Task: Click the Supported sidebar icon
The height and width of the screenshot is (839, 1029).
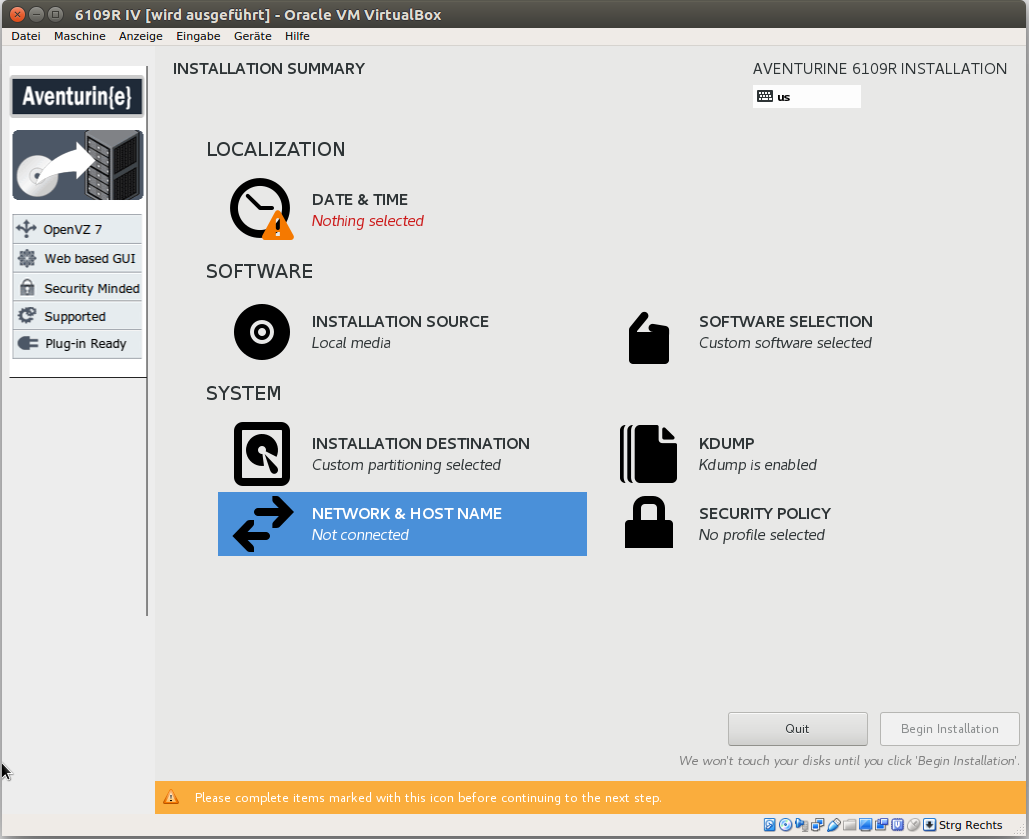Action: (x=27, y=316)
